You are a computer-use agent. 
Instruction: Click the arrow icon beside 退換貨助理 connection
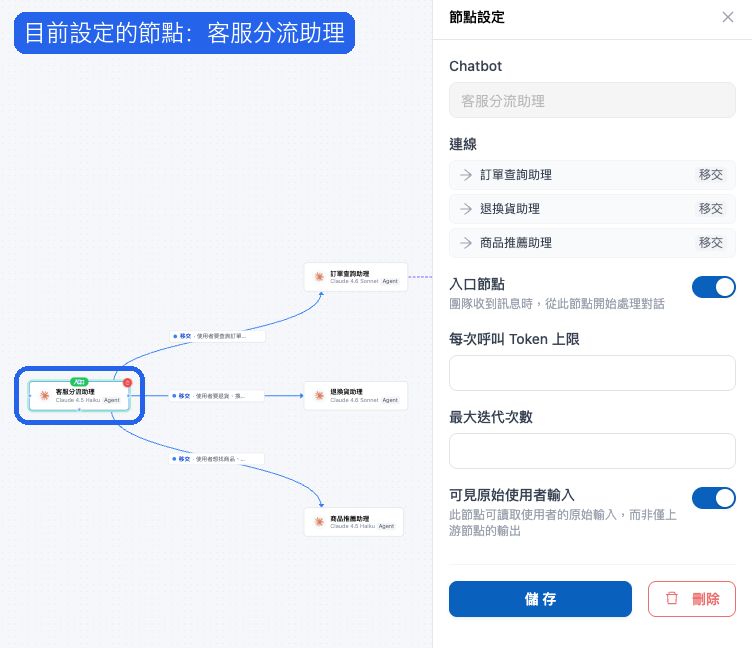pos(466,209)
